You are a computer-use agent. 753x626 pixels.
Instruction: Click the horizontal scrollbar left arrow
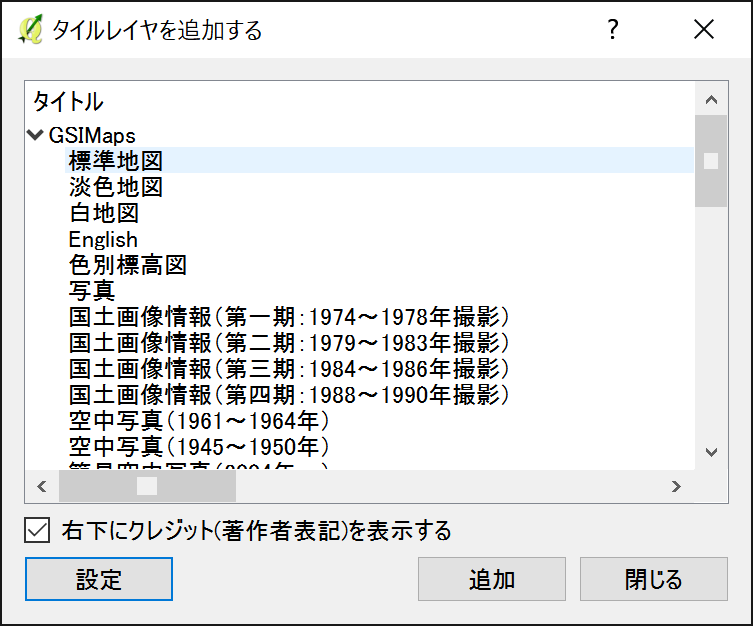(42, 486)
